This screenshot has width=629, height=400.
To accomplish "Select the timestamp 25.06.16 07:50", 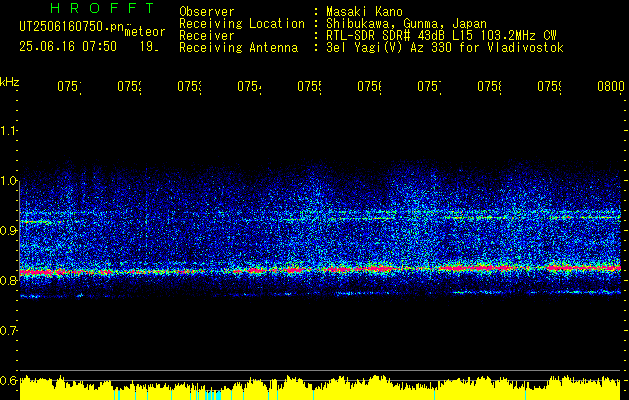I will tap(68, 47).
